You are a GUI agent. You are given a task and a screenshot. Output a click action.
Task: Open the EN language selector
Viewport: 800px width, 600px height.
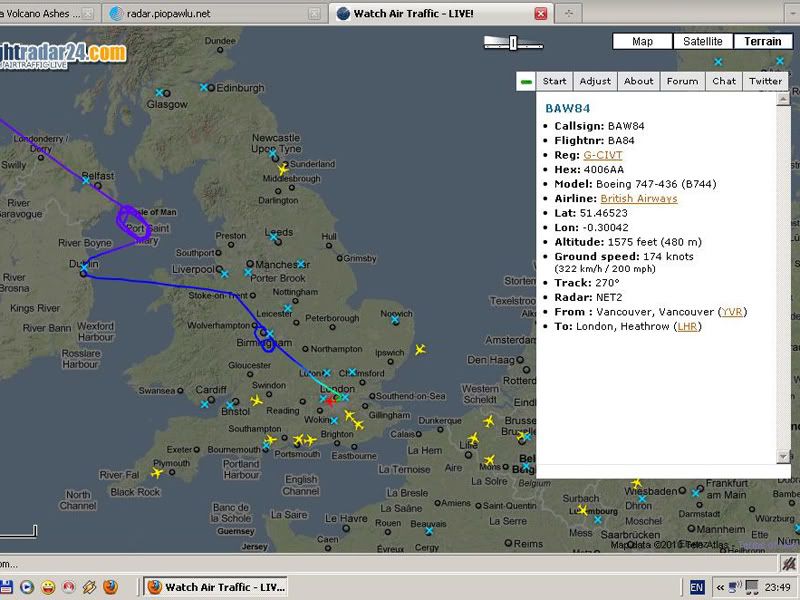click(x=696, y=587)
